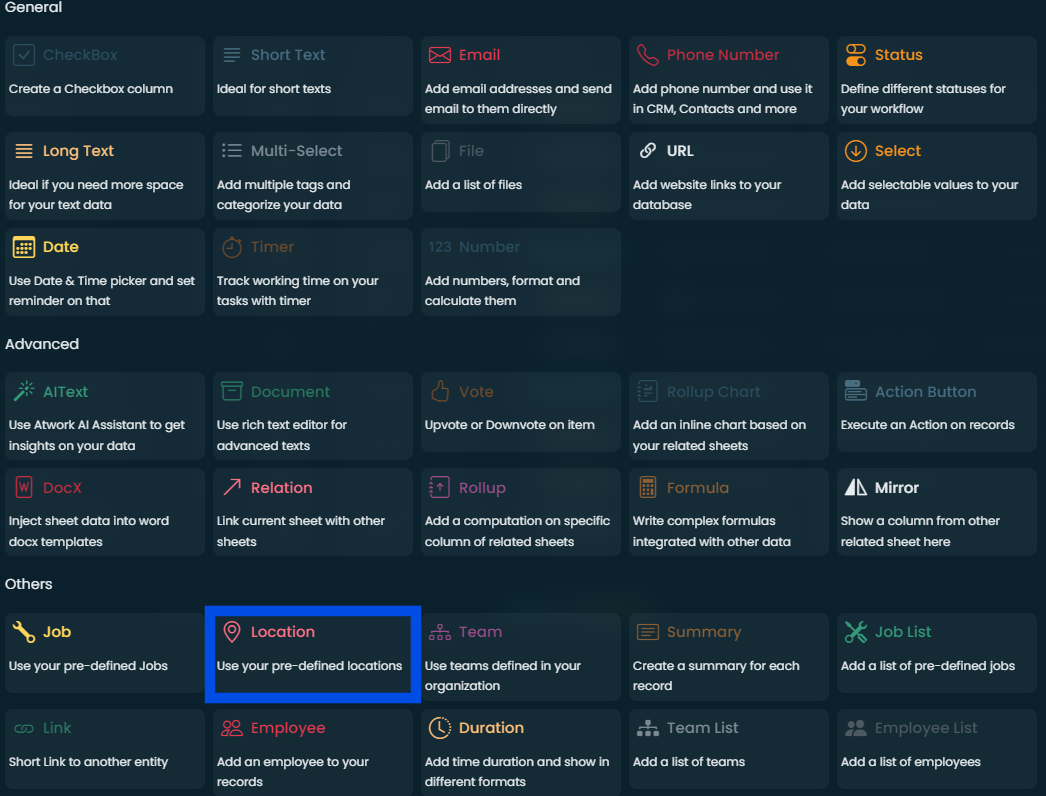
Task: Click 'Show a column from other related sheet' text
Action: 920,531
